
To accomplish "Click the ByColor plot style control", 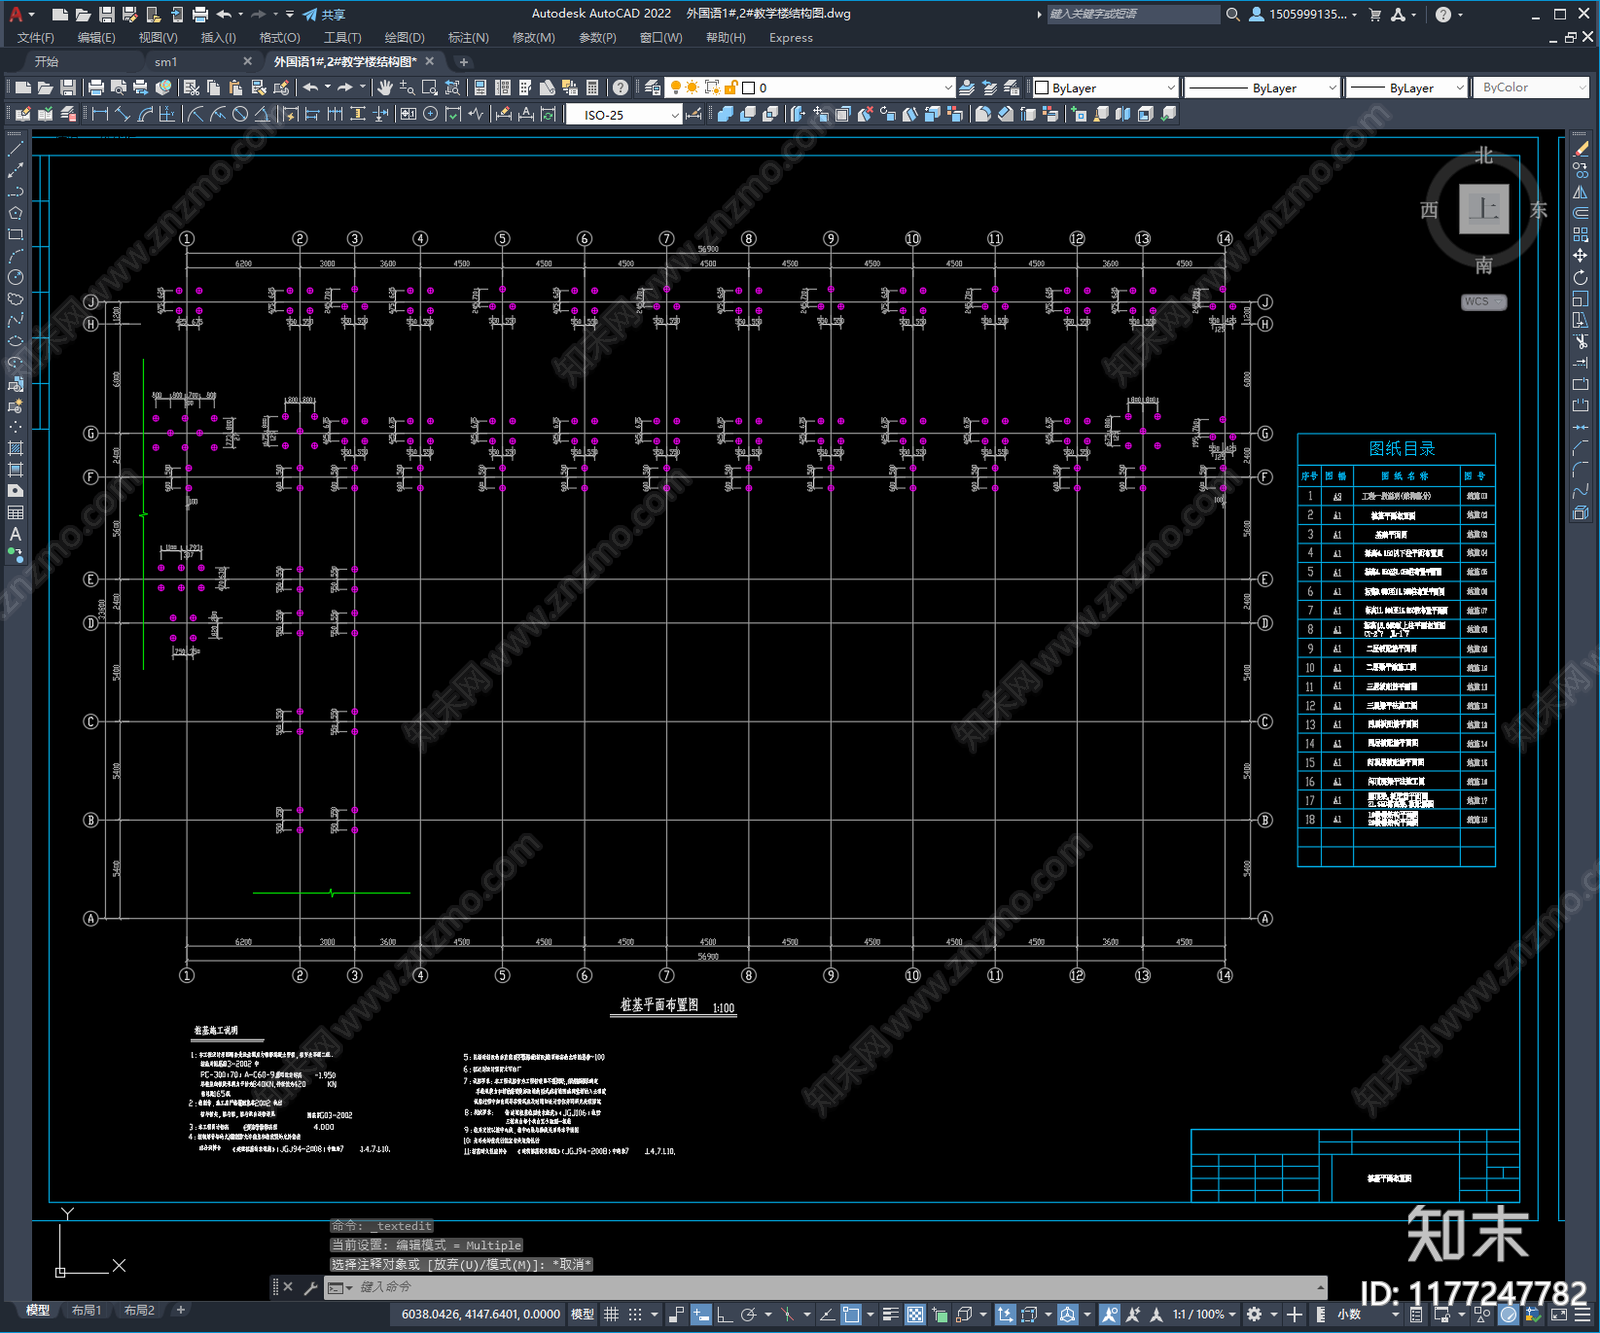I will [1531, 88].
